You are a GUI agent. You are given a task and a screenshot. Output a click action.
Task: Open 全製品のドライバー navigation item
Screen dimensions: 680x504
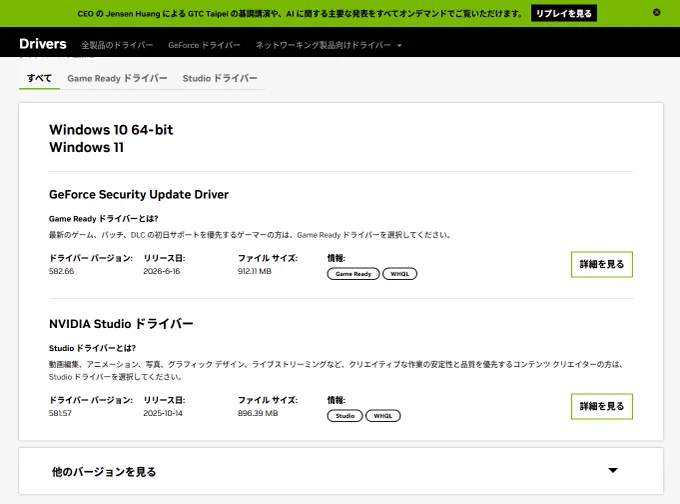117,45
